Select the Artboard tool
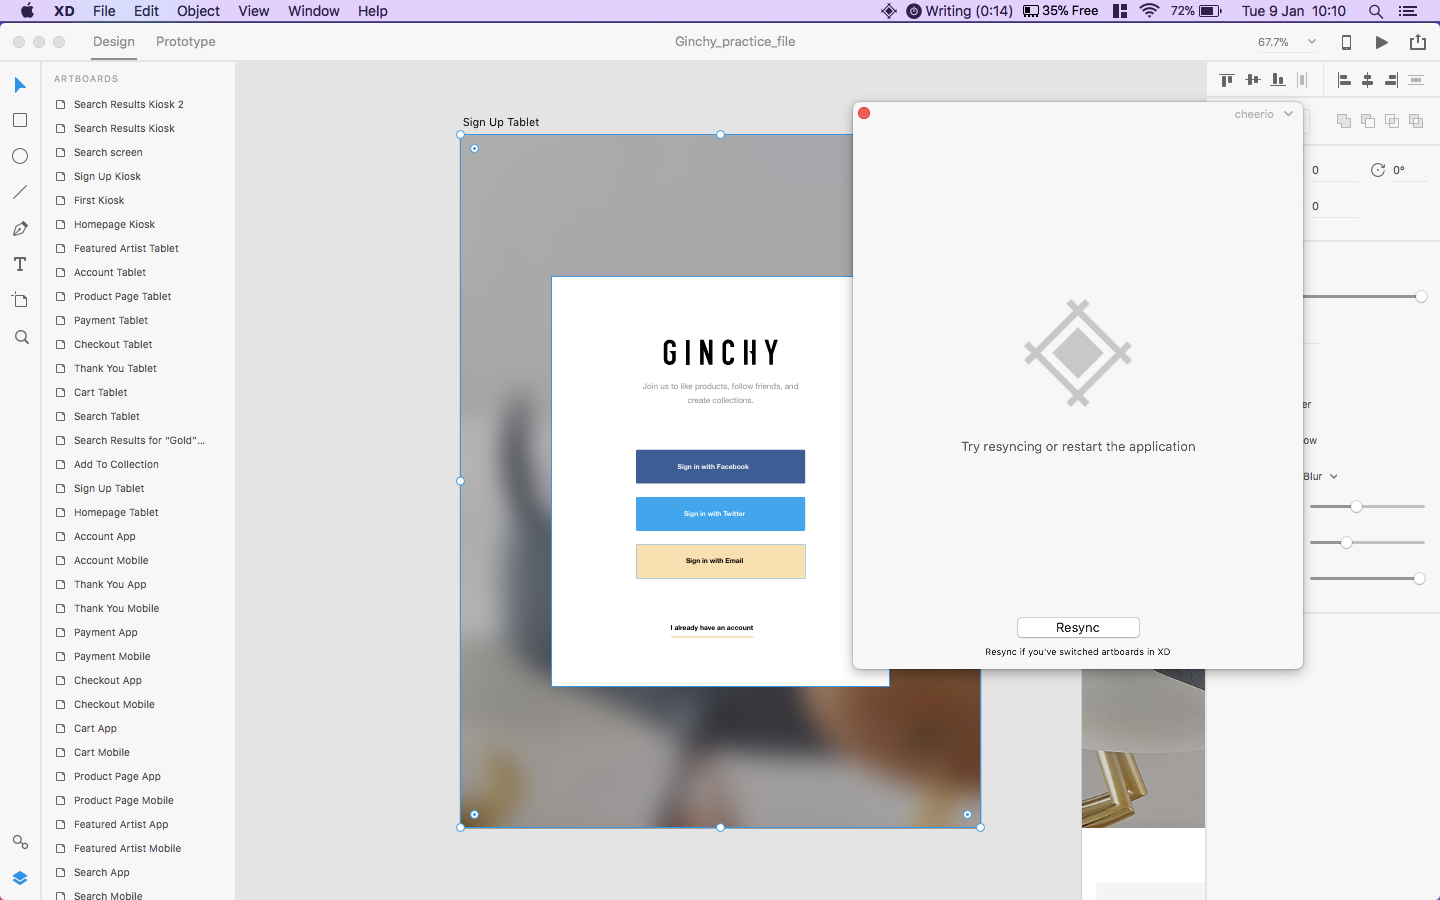 (20, 300)
